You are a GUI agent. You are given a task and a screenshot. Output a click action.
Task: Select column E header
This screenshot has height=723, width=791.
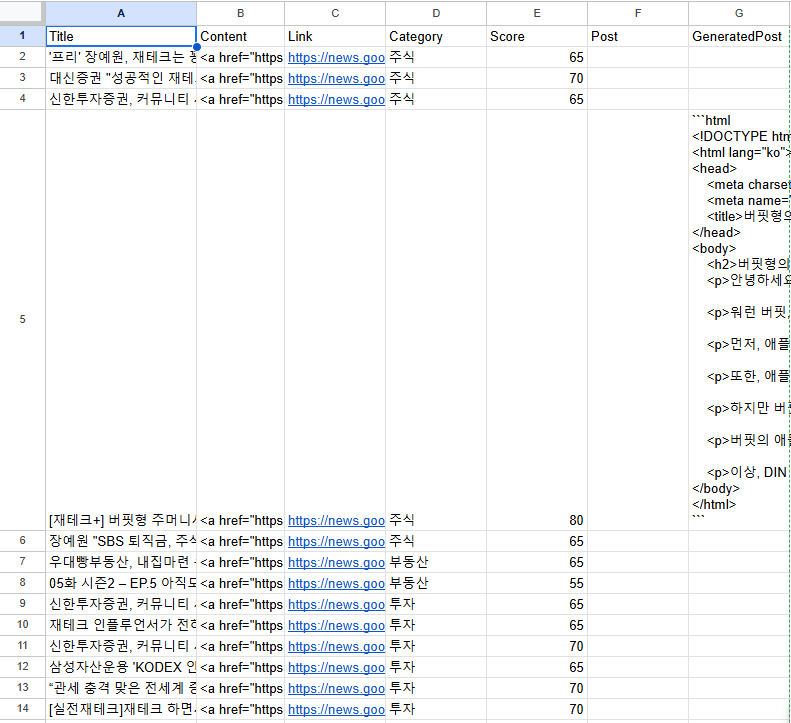tap(537, 13)
